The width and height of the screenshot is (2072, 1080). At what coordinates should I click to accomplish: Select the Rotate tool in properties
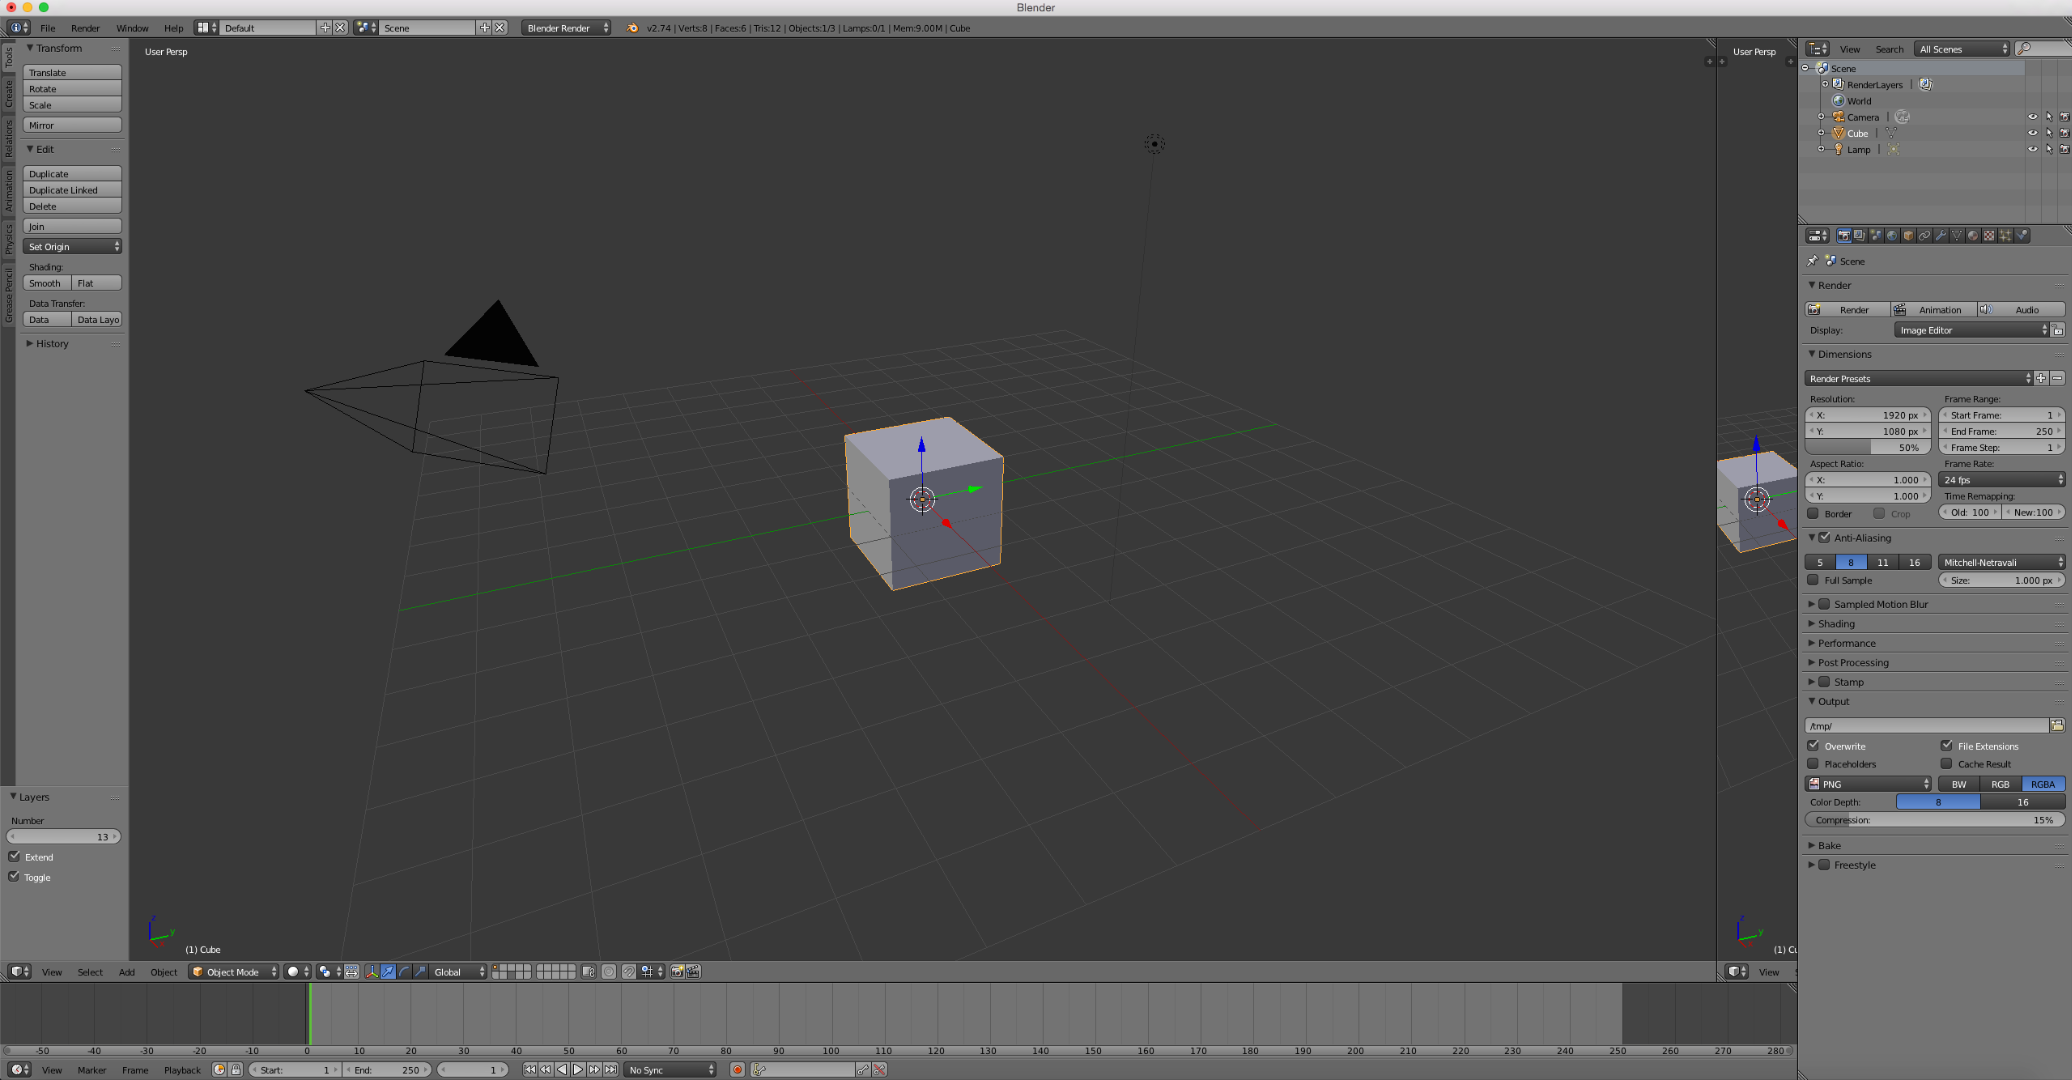pos(71,88)
